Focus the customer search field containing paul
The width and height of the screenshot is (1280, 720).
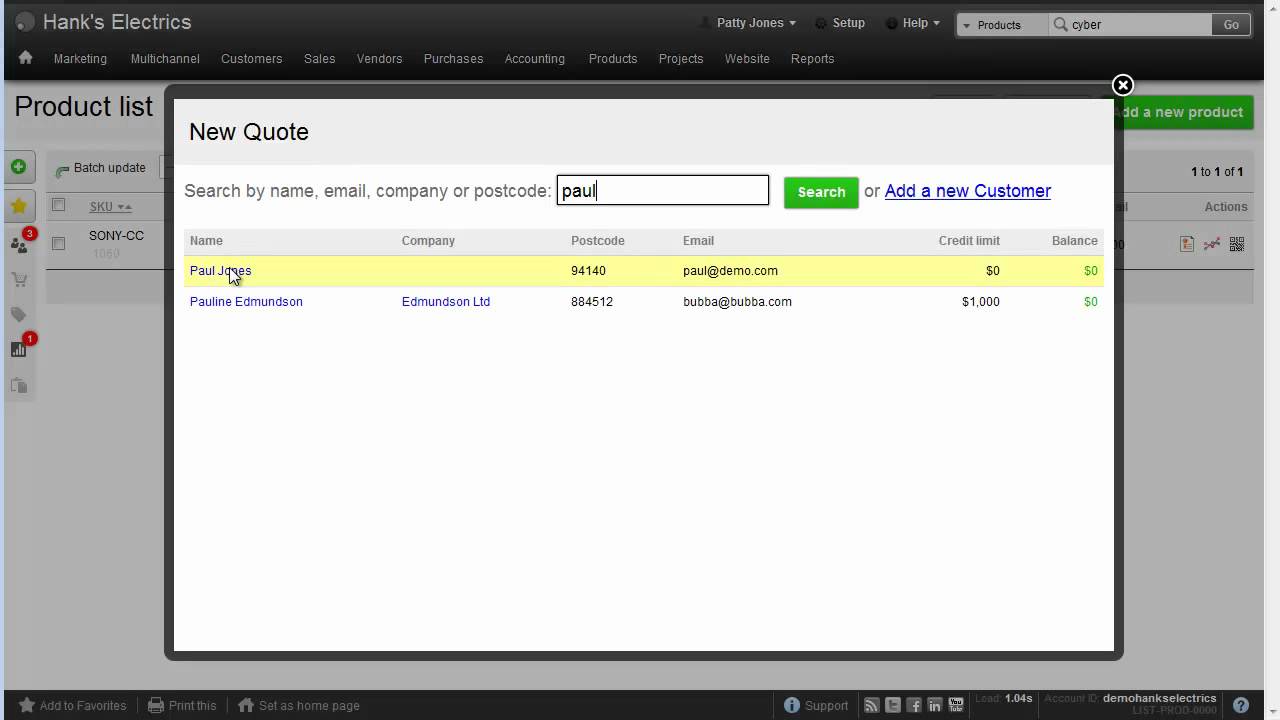(662, 191)
